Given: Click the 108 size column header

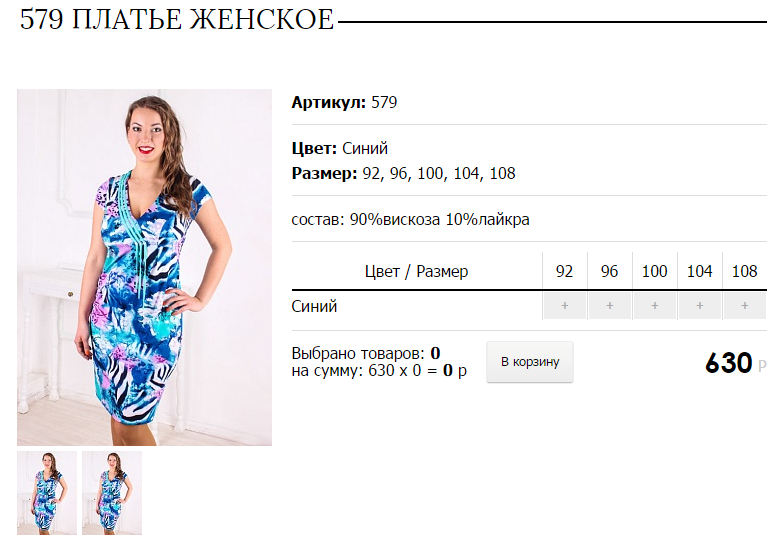Looking at the screenshot, I should pyautogui.click(x=744, y=271).
